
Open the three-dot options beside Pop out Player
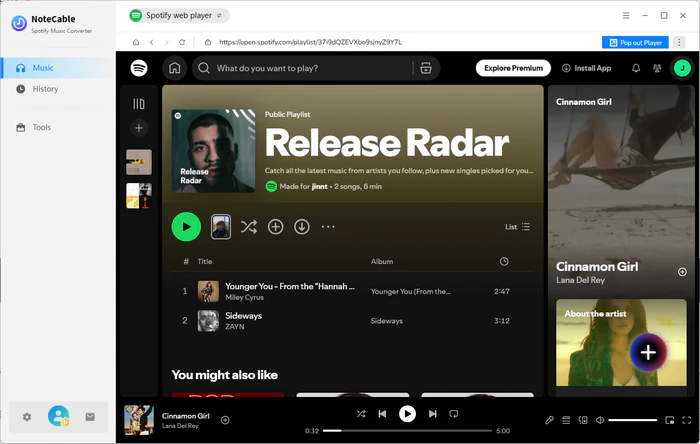(x=679, y=42)
